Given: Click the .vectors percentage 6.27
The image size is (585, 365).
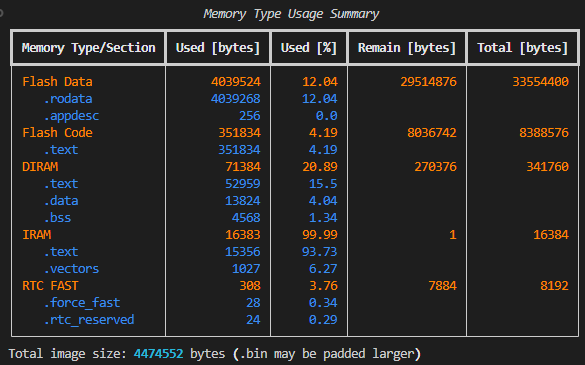Looking at the screenshot, I should 323,269.
